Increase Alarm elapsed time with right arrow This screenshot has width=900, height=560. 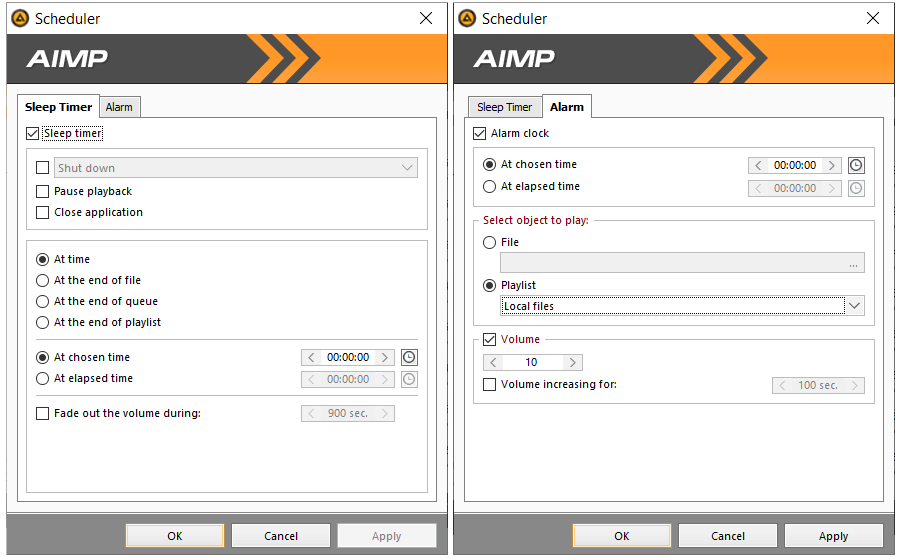(x=832, y=188)
